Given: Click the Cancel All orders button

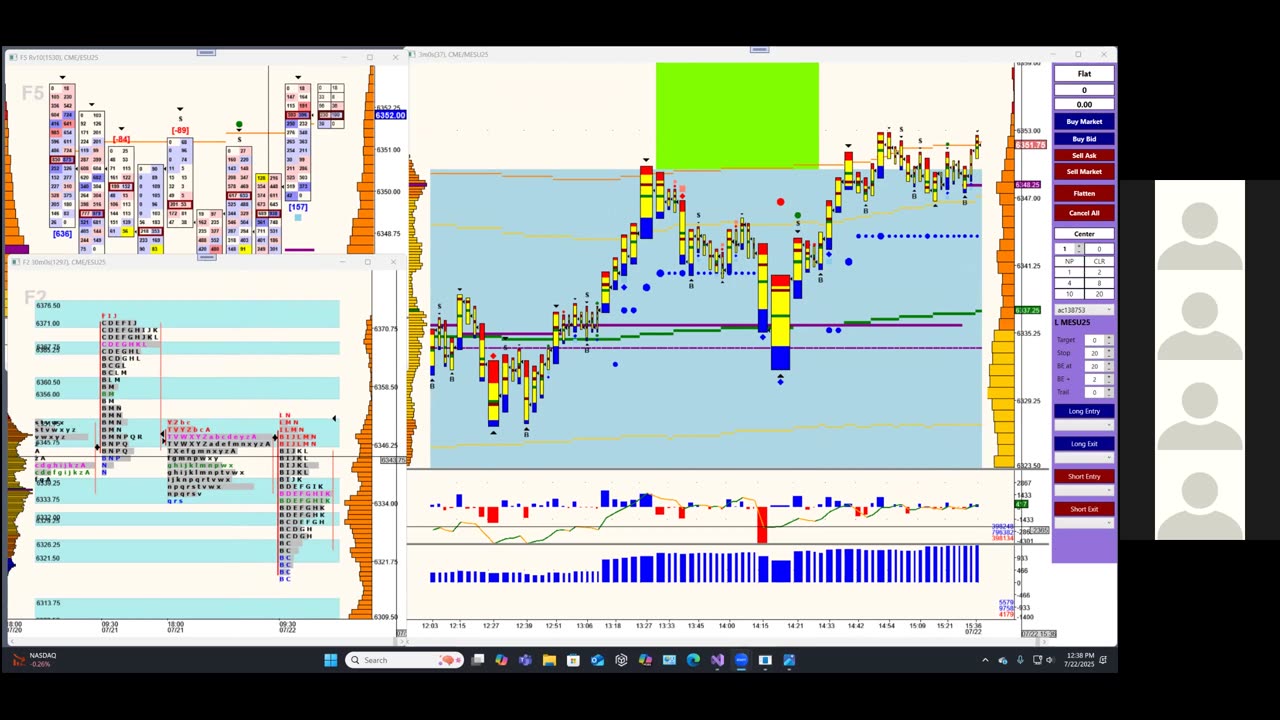Looking at the screenshot, I should pyautogui.click(x=1084, y=213).
